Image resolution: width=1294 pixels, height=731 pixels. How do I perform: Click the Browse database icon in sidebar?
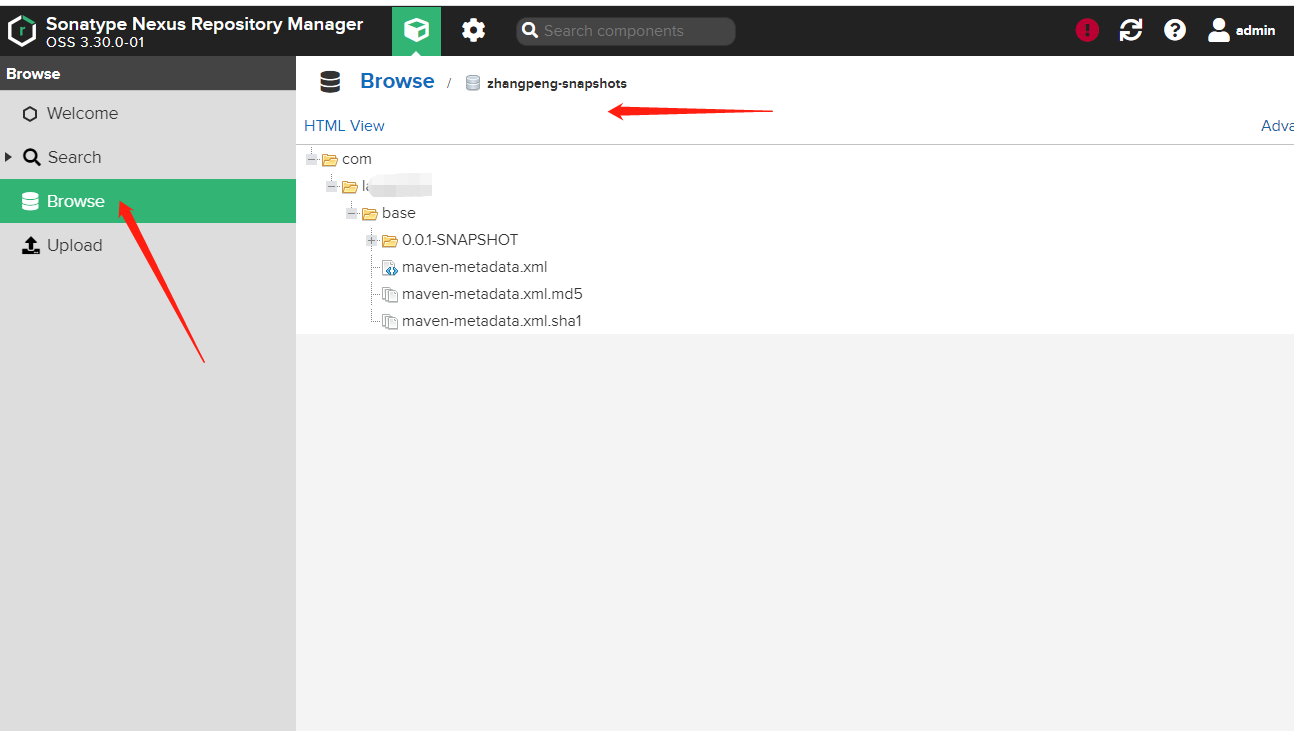(x=30, y=202)
